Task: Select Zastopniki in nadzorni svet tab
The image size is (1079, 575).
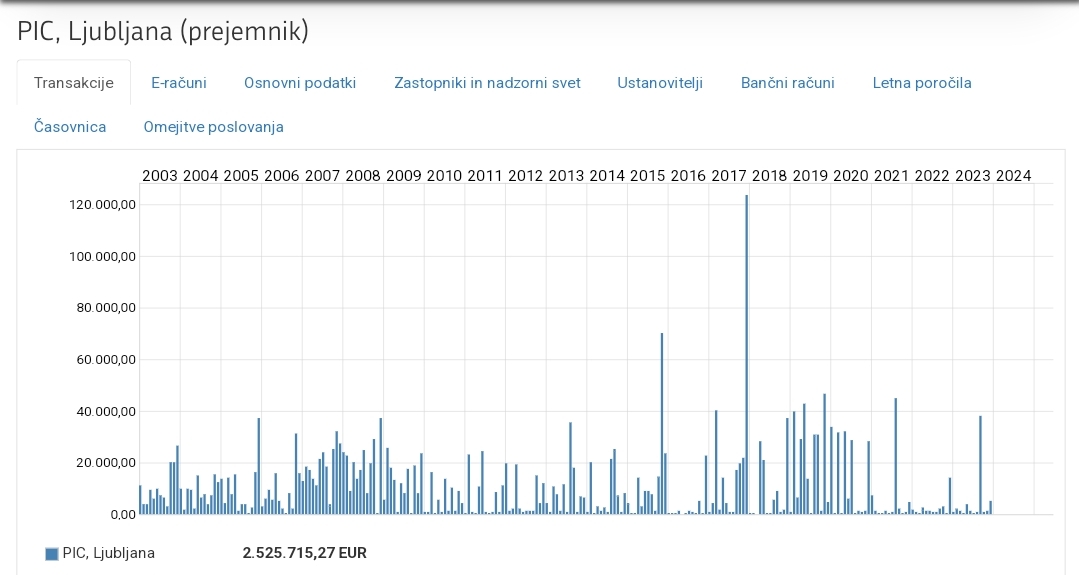Action: pos(487,83)
